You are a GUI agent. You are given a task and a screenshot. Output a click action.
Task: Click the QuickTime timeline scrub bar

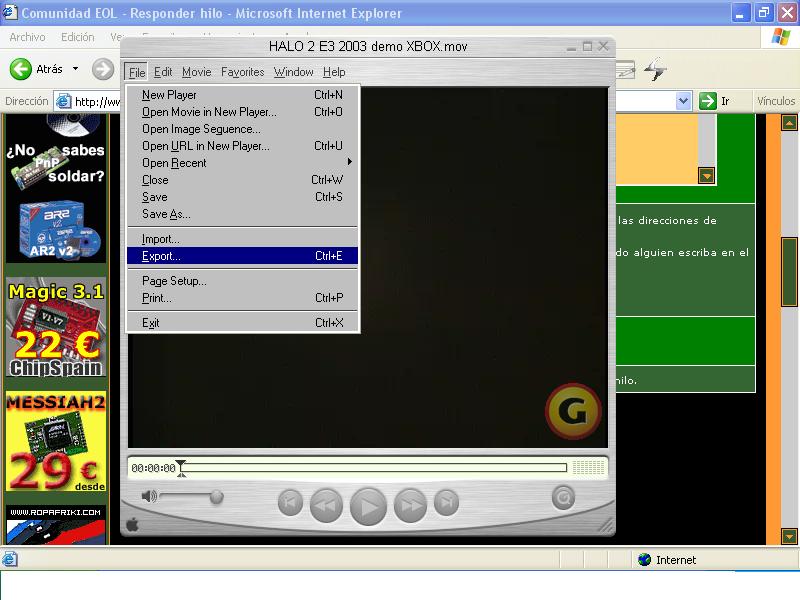click(x=374, y=467)
